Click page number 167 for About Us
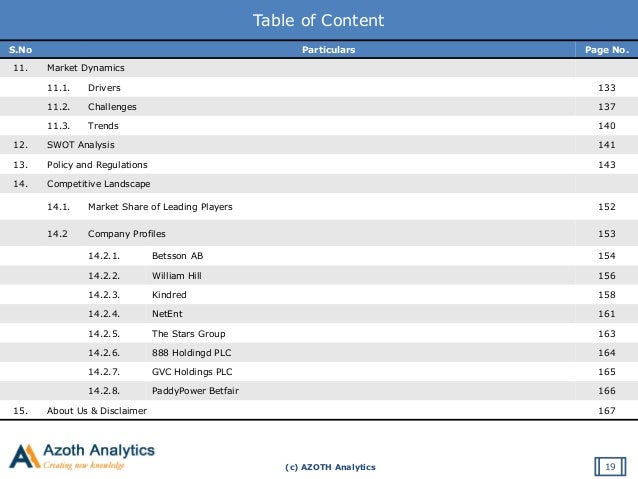 click(x=607, y=410)
